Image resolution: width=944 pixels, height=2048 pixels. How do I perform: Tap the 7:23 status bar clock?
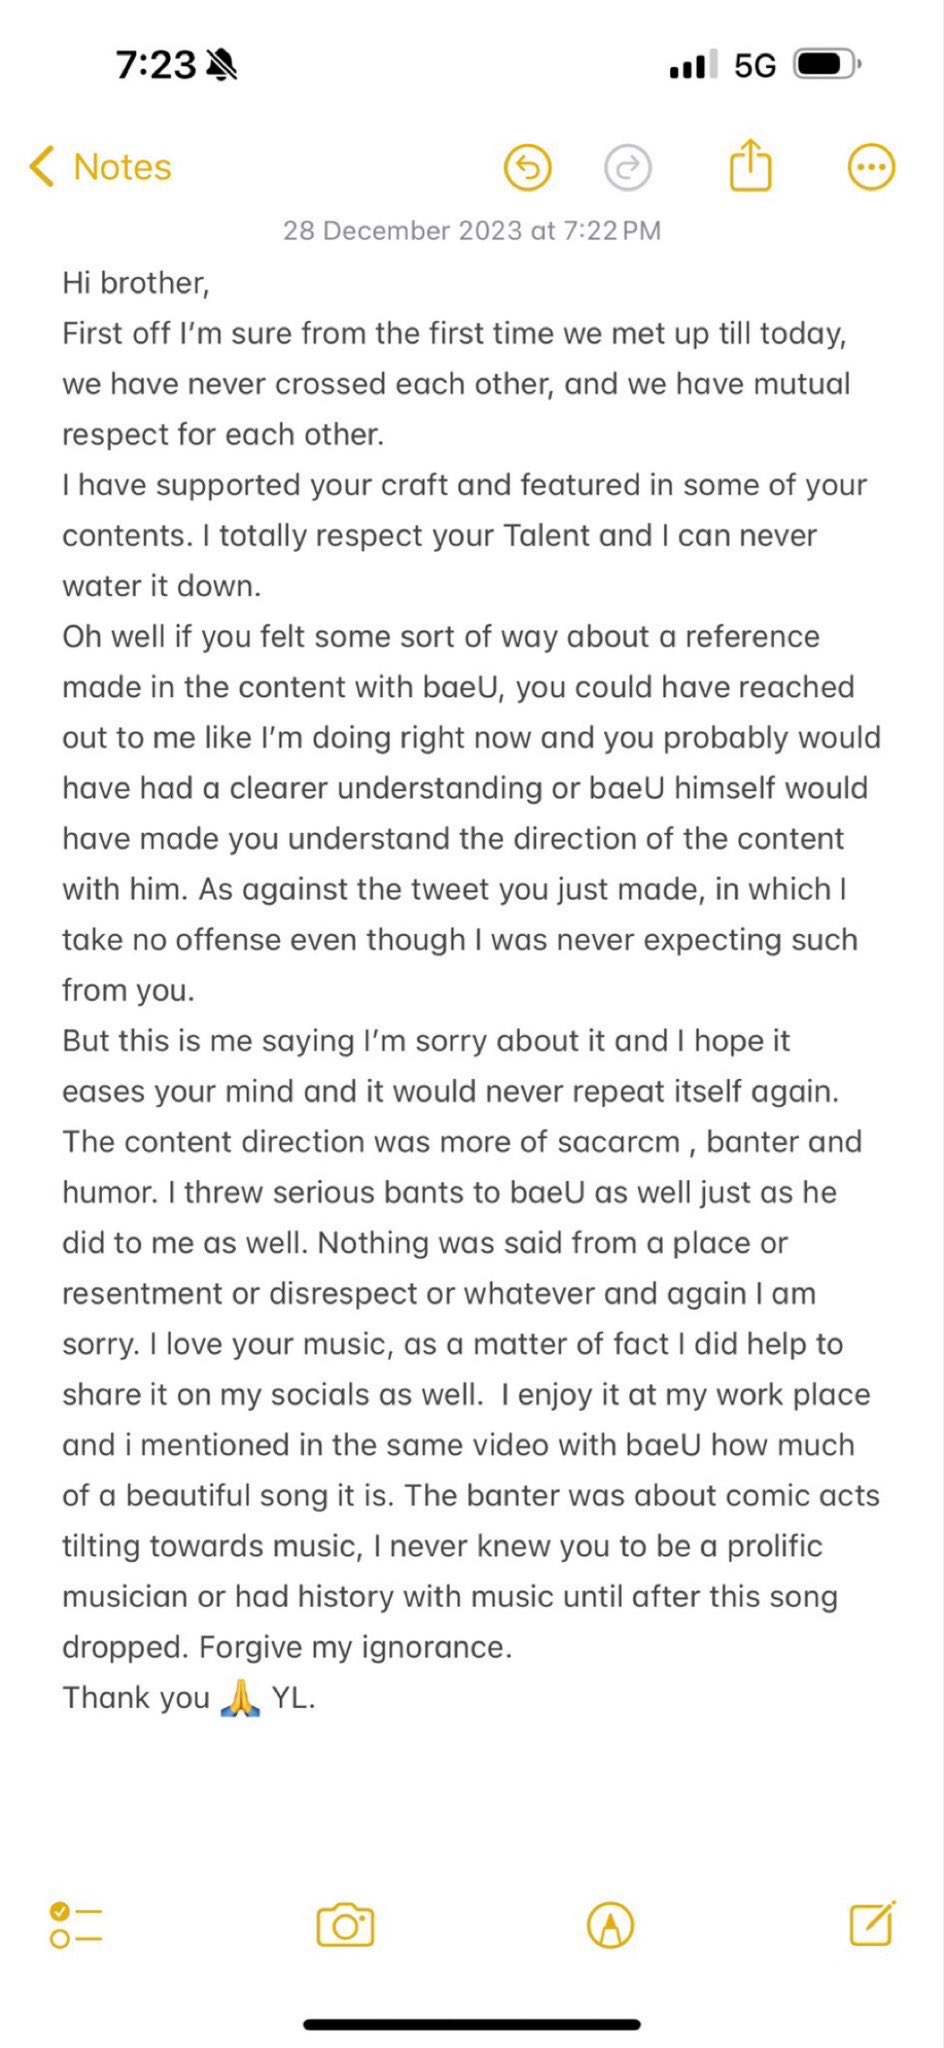click(155, 66)
